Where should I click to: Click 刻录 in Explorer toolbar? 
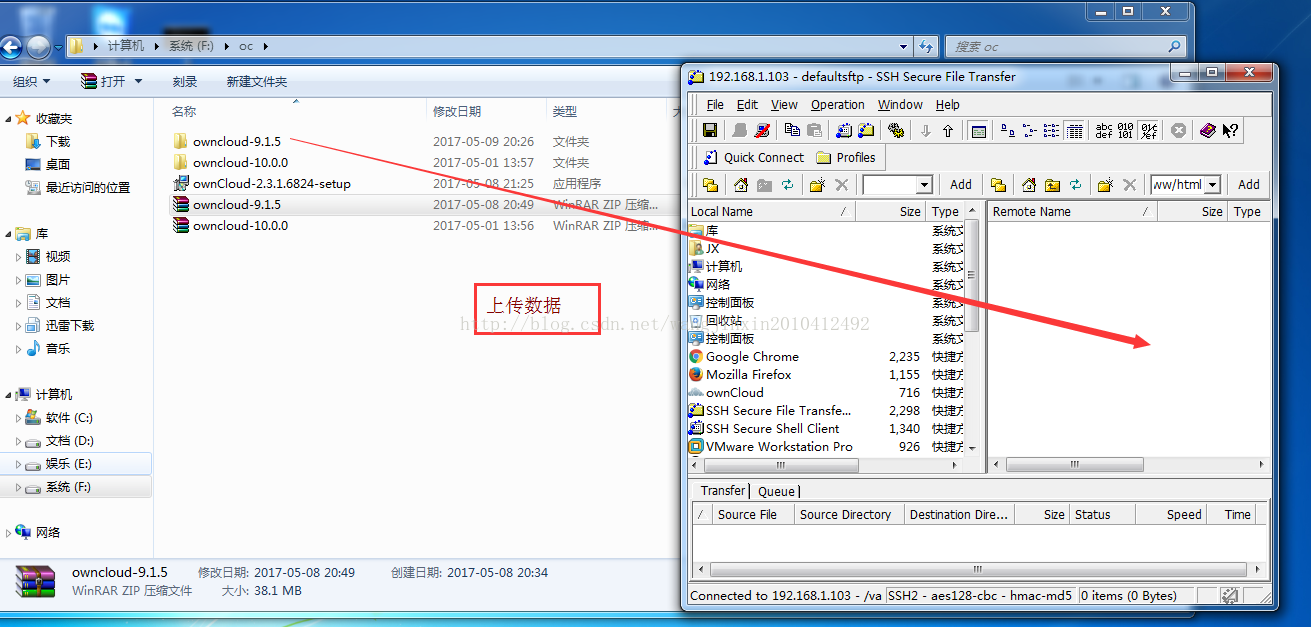[x=185, y=81]
